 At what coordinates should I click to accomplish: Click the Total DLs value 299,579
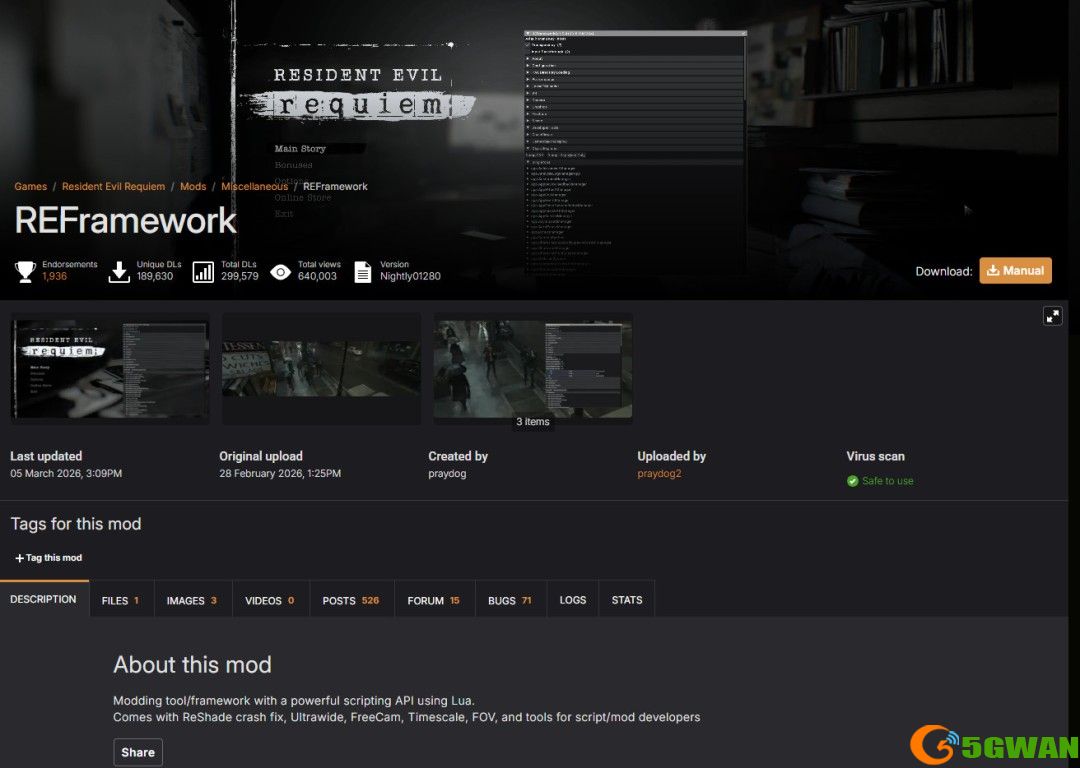240,276
